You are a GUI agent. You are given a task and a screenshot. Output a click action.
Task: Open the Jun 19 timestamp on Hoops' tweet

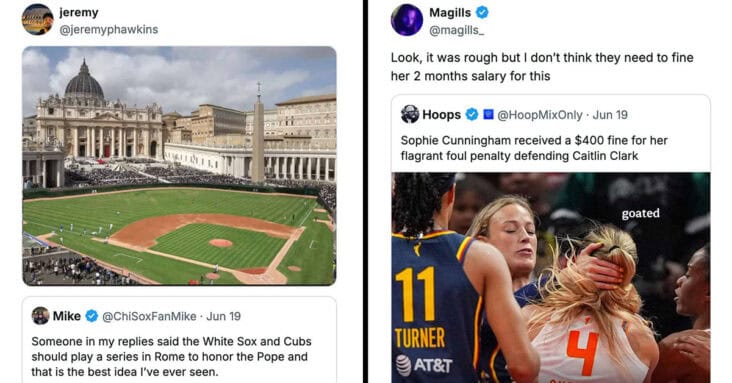610,115
